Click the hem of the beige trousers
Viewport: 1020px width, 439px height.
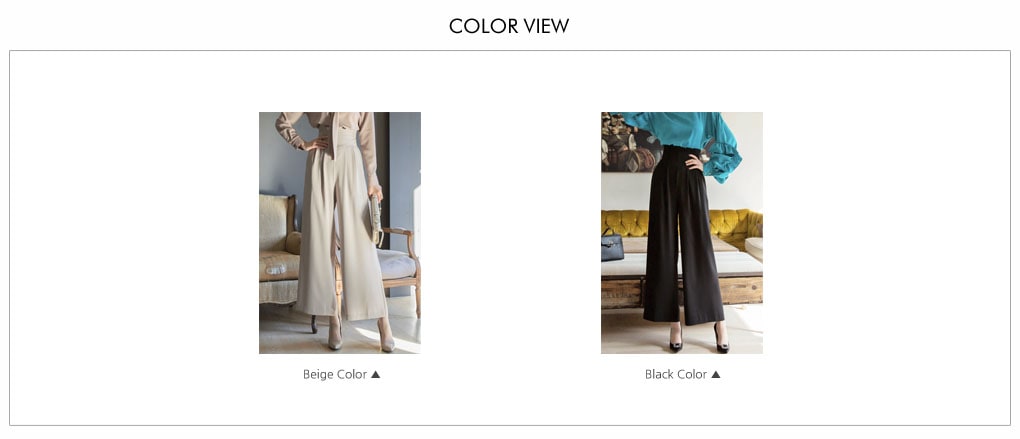coord(342,311)
